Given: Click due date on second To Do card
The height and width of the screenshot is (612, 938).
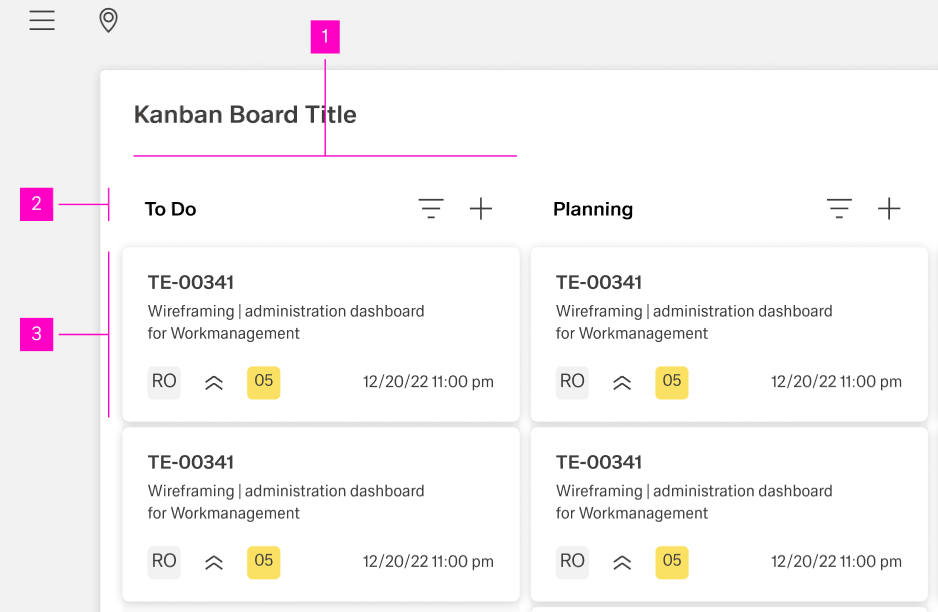Looking at the screenshot, I should click(x=428, y=562).
